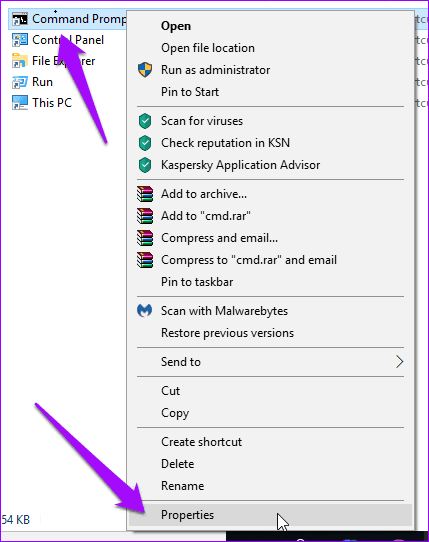Click the WinRAR Add to archive icon
Viewport: 429px width, 542px height.
[145, 194]
